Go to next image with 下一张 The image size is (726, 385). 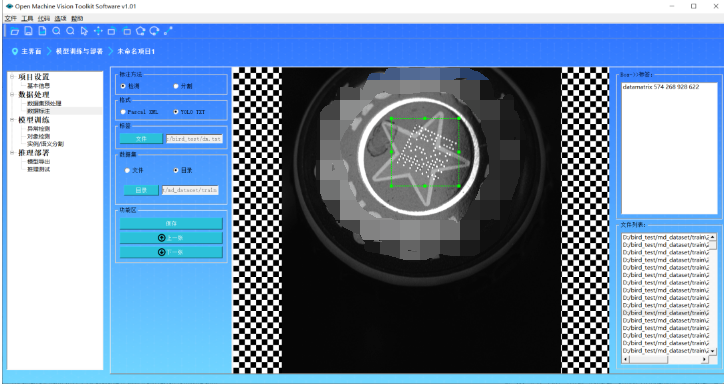pos(171,252)
